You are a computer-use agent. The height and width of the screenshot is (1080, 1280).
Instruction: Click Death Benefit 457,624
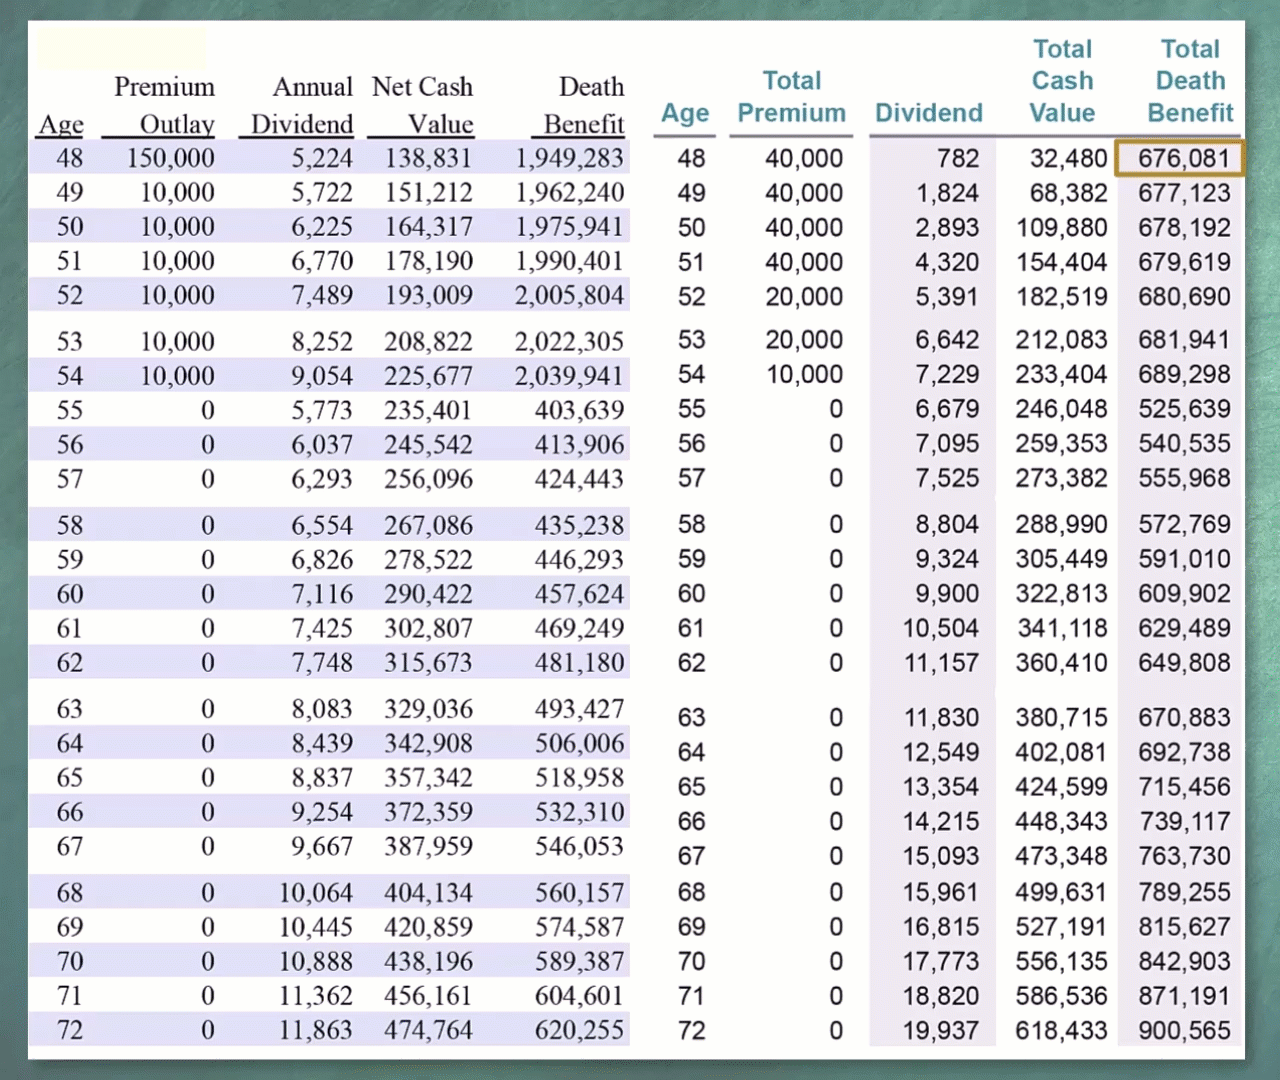(x=579, y=594)
